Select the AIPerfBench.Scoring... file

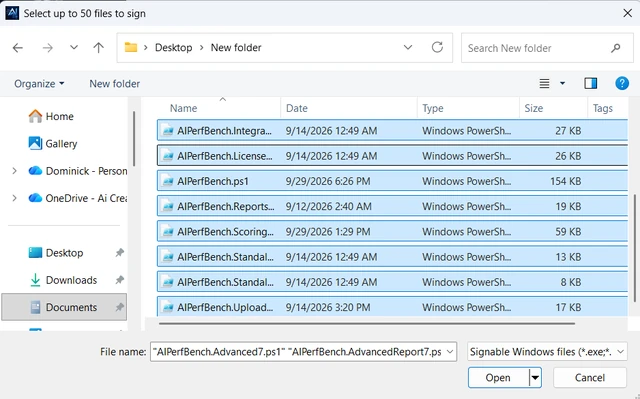392,232
